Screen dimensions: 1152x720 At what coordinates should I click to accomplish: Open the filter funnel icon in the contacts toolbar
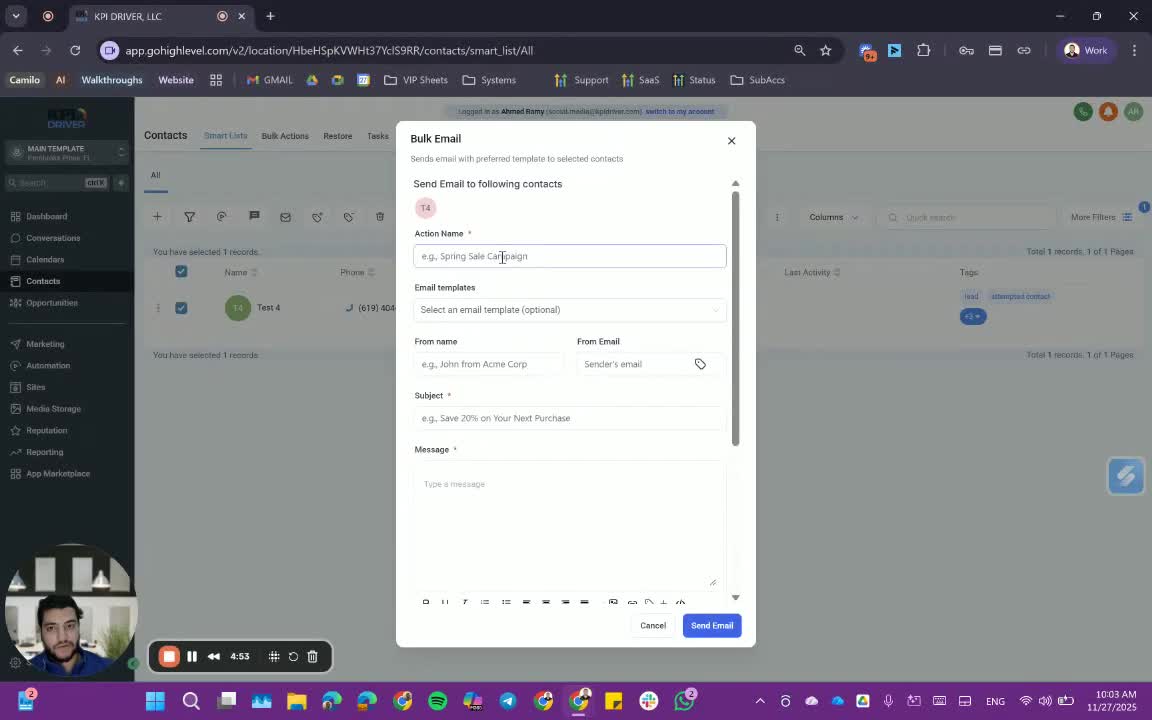(190, 217)
